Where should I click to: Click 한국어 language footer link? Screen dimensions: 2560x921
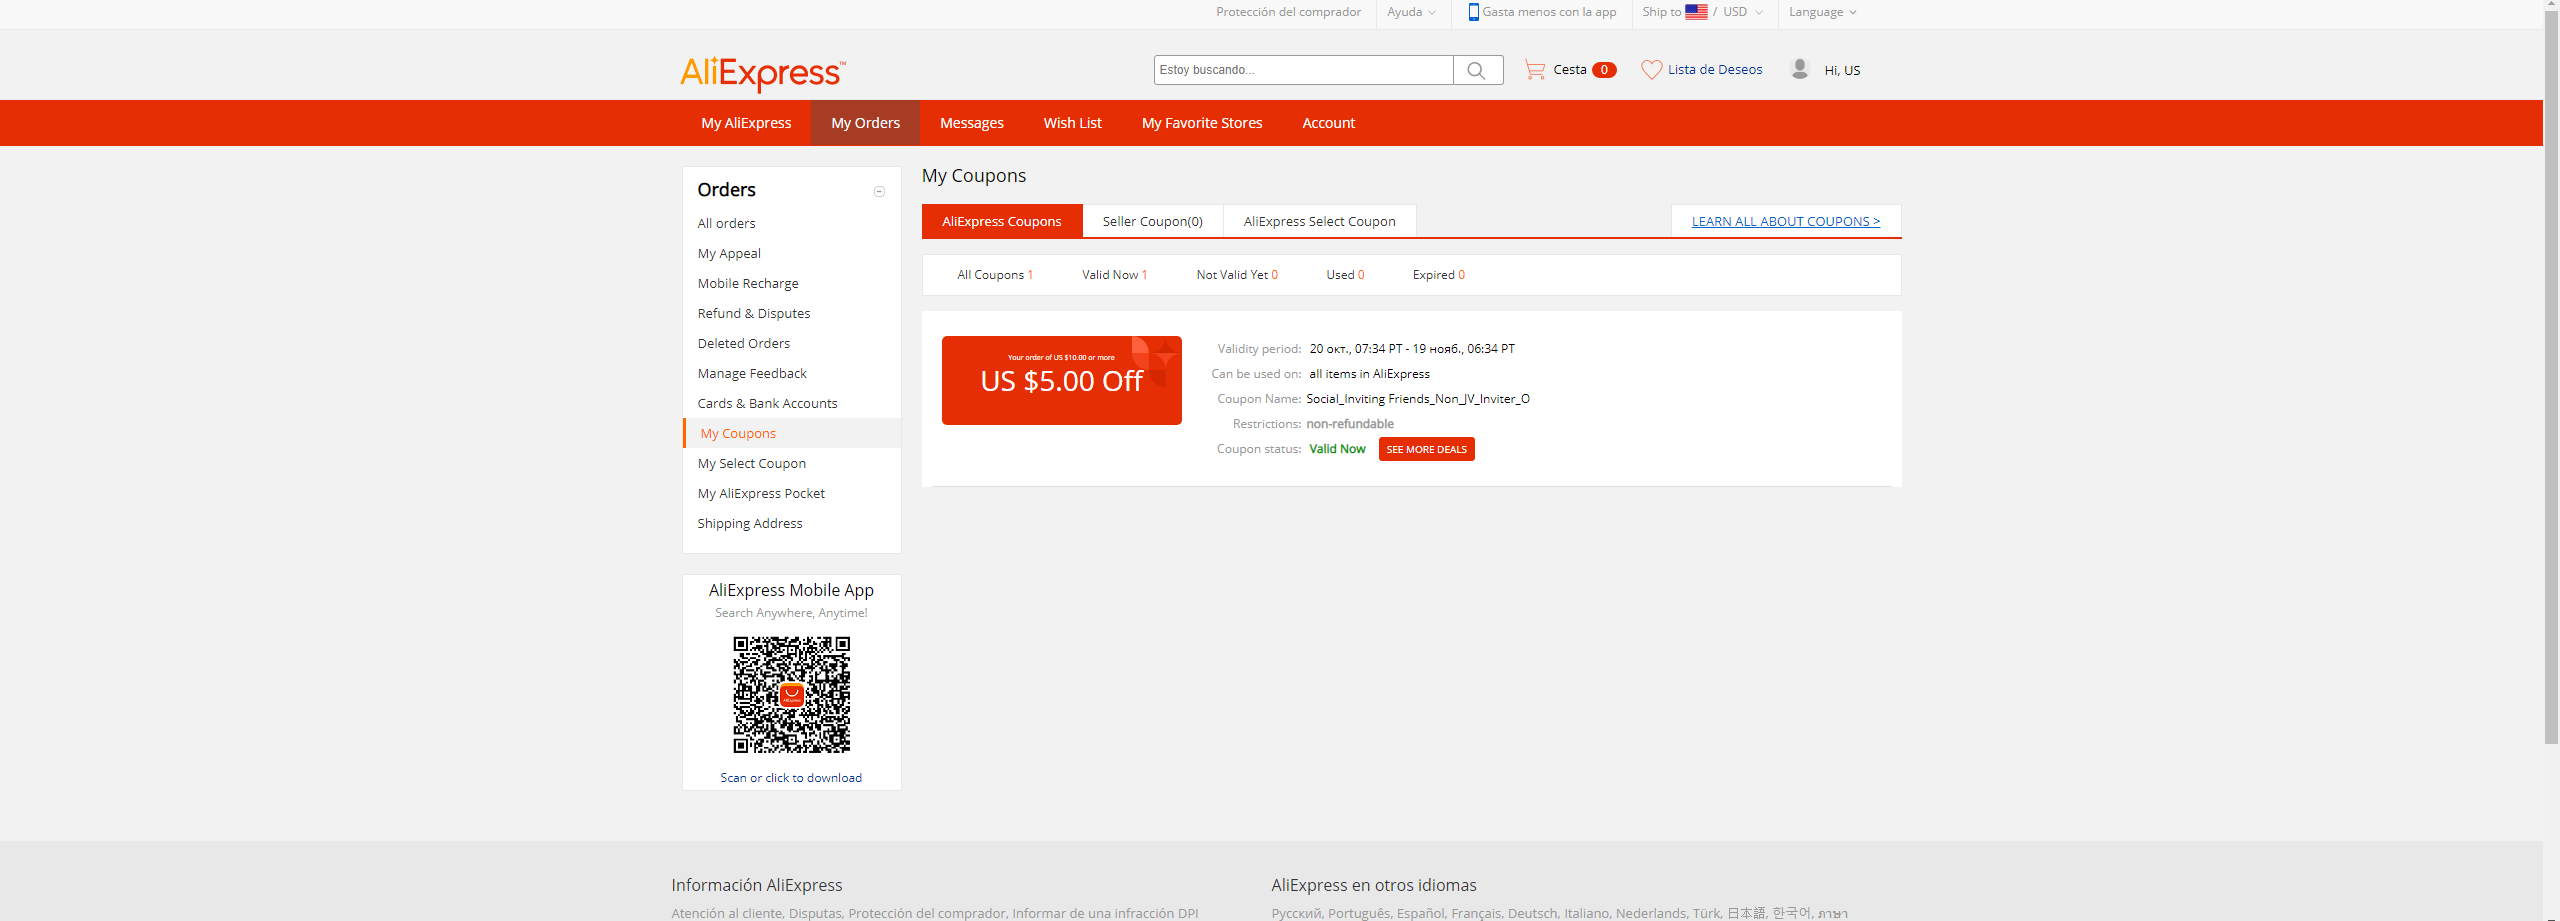(1791, 913)
